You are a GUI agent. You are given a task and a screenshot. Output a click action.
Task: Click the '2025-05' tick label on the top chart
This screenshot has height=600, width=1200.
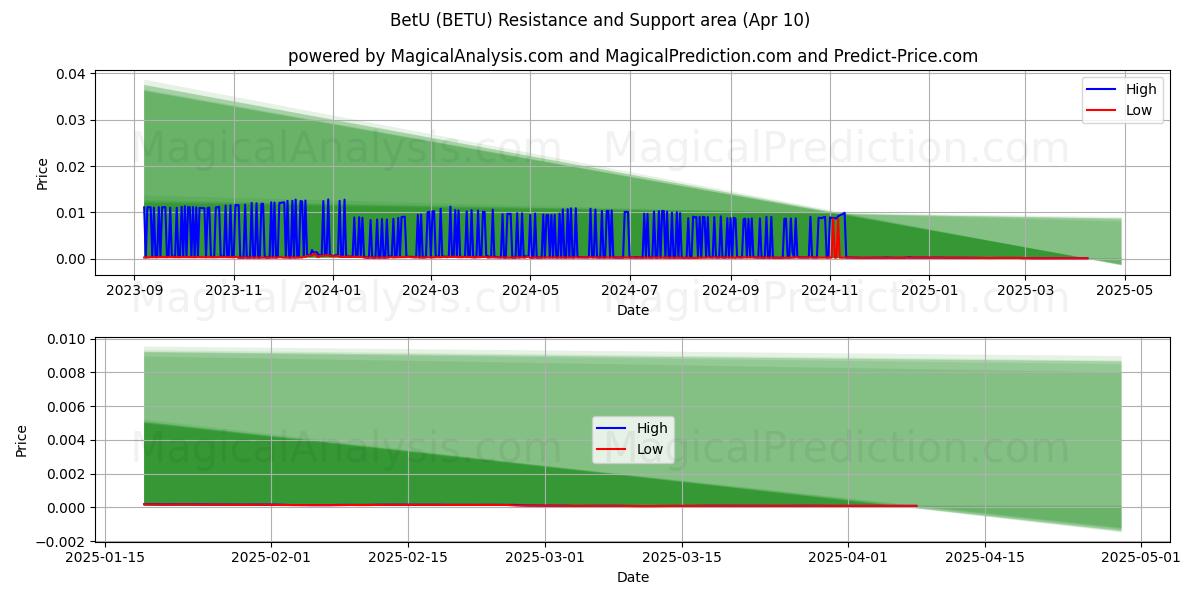click(1125, 290)
